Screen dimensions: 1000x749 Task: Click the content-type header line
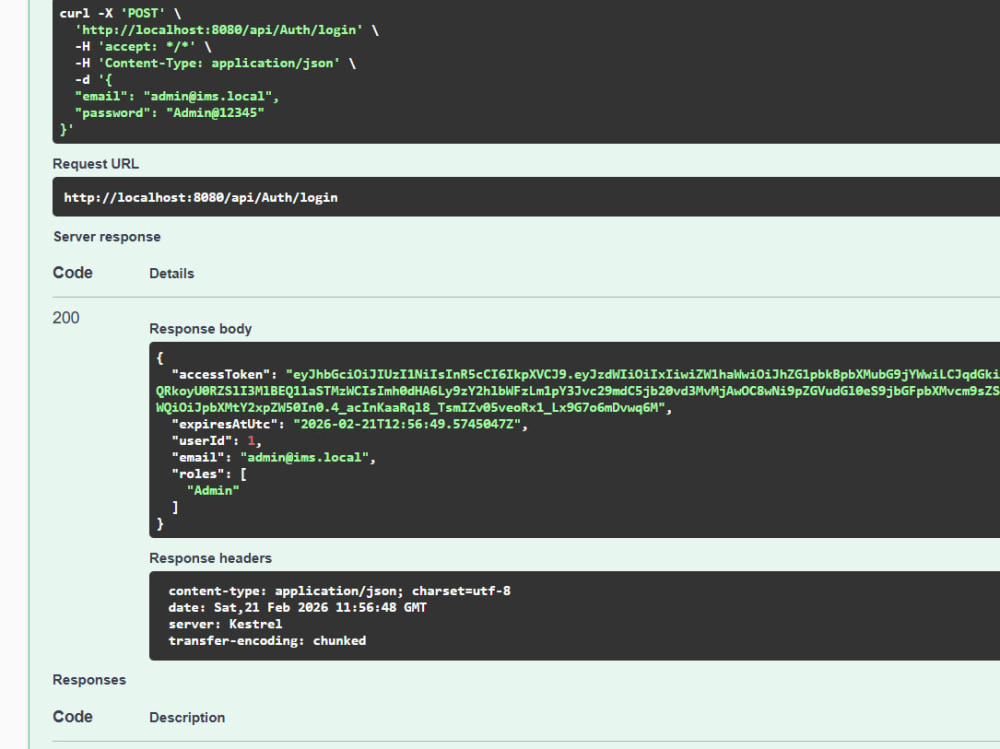[339, 591]
